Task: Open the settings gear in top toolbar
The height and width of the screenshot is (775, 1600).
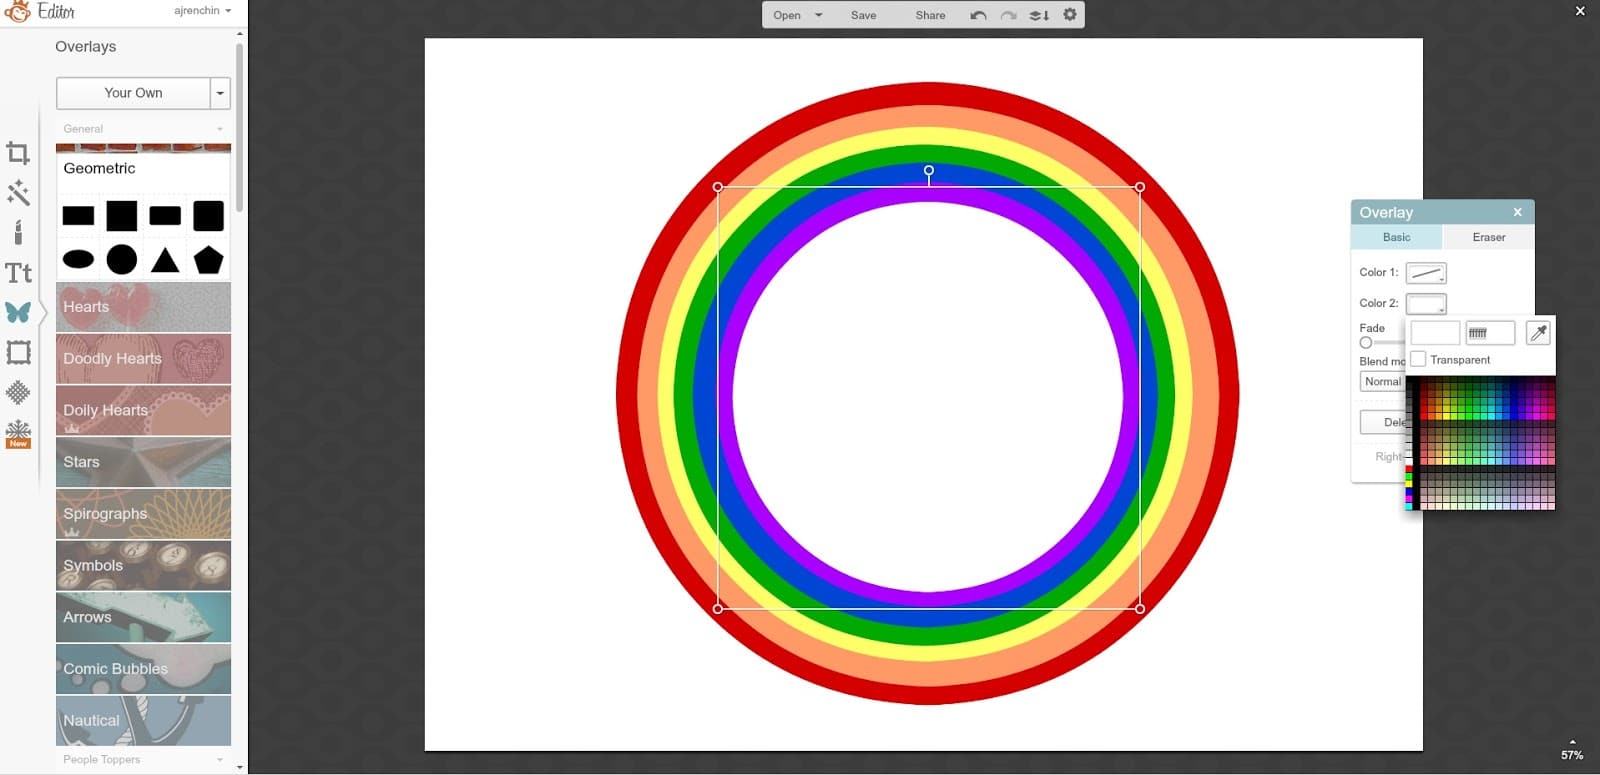Action: coord(1070,15)
